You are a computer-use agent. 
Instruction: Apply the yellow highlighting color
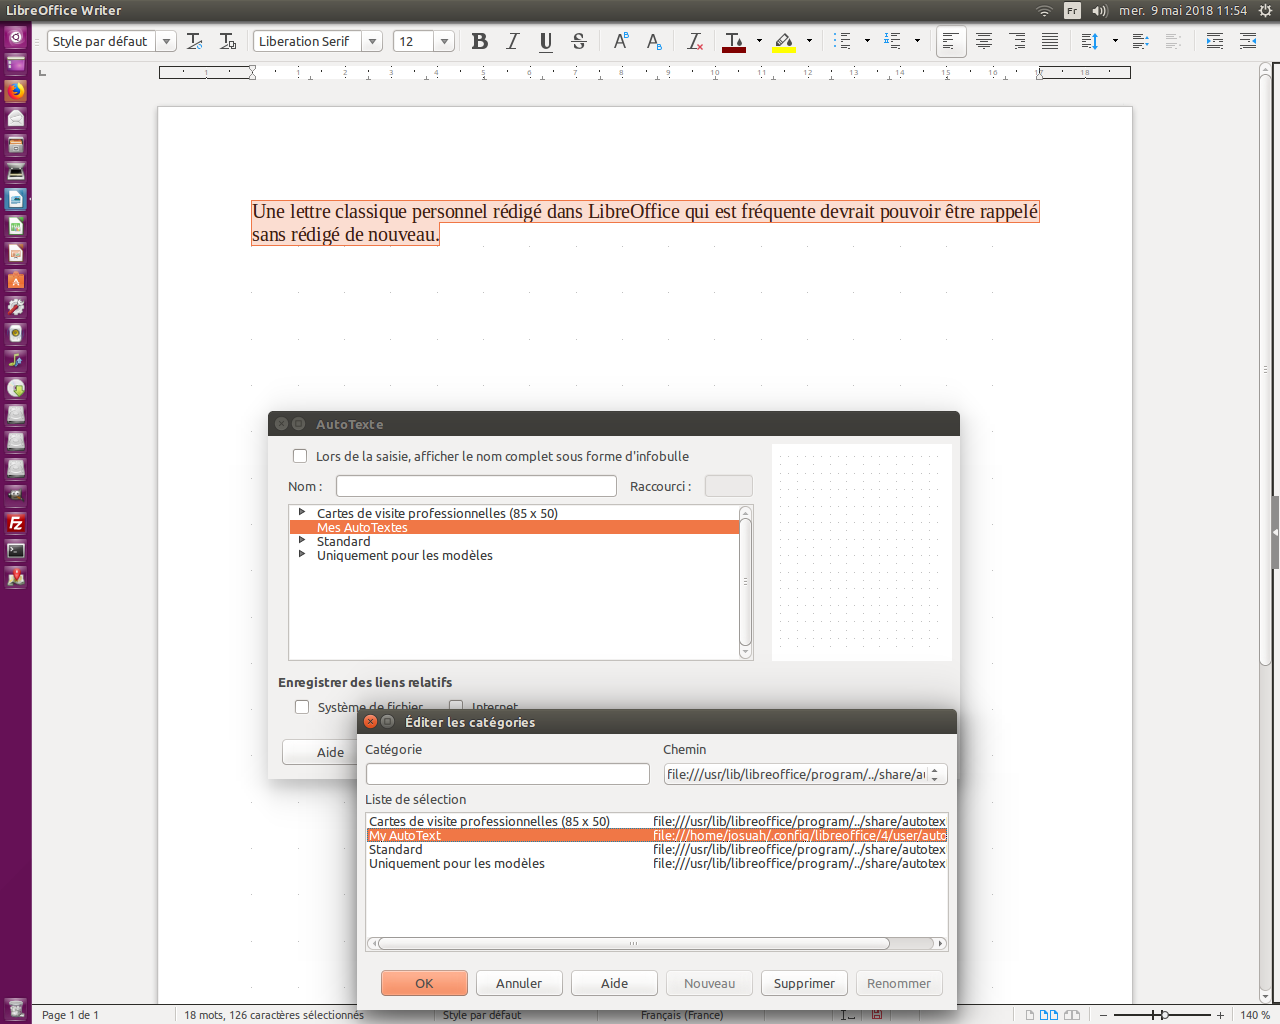784,41
